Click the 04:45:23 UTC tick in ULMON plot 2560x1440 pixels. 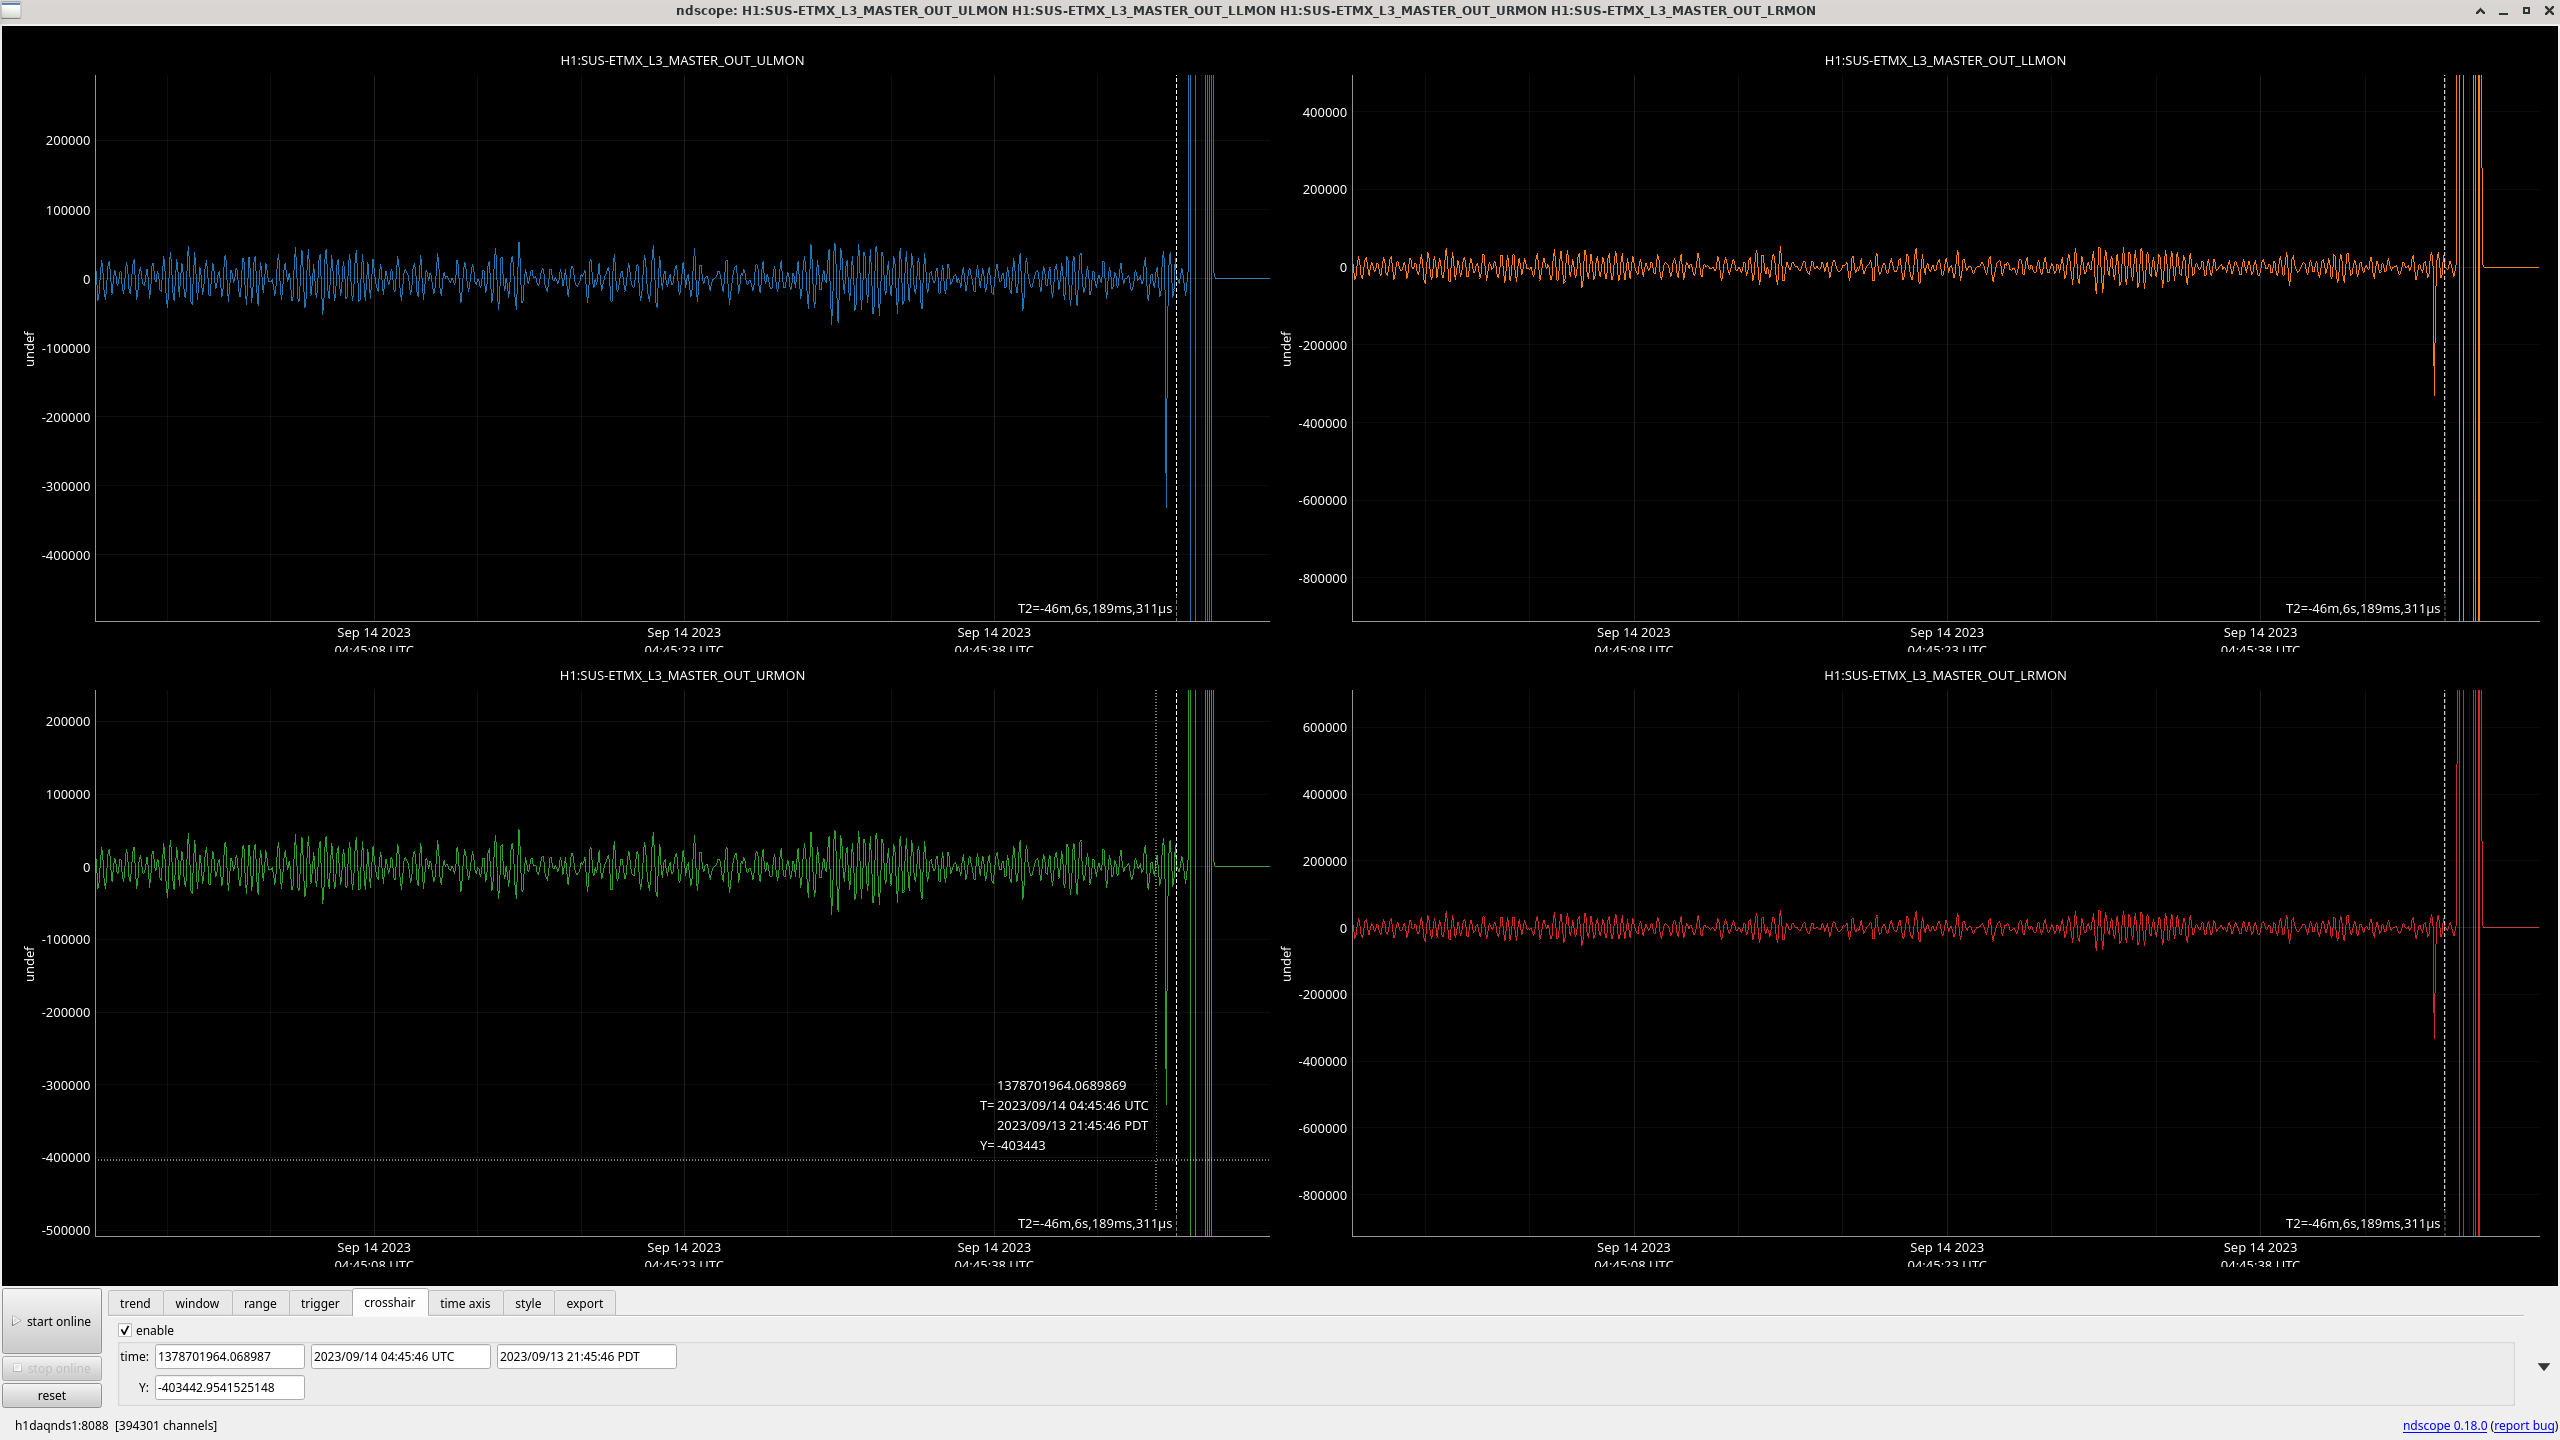point(684,649)
